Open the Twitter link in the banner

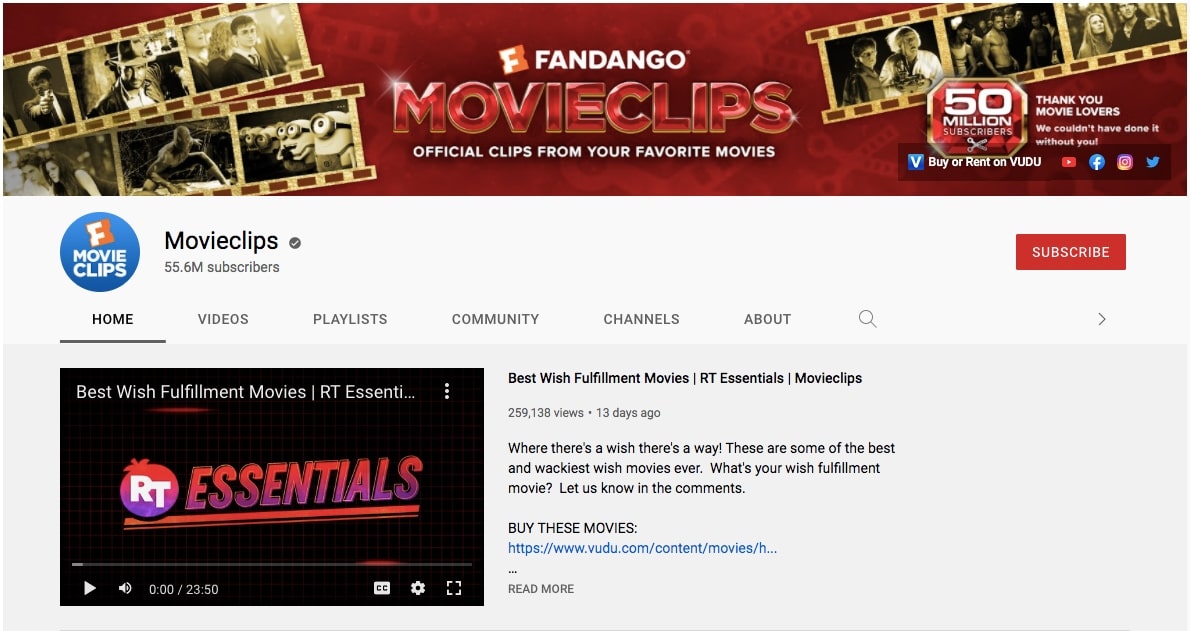(x=1153, y=162)
